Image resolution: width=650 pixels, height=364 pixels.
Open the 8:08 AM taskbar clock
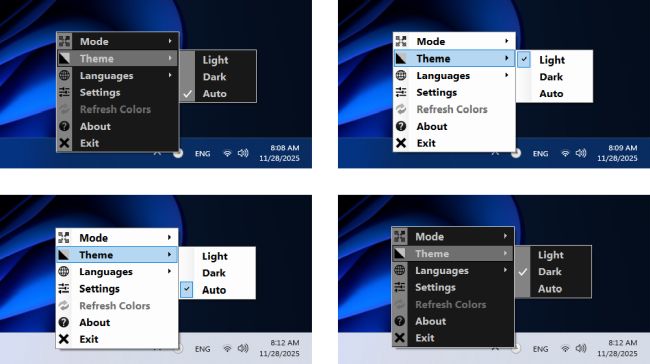point(279,153)
